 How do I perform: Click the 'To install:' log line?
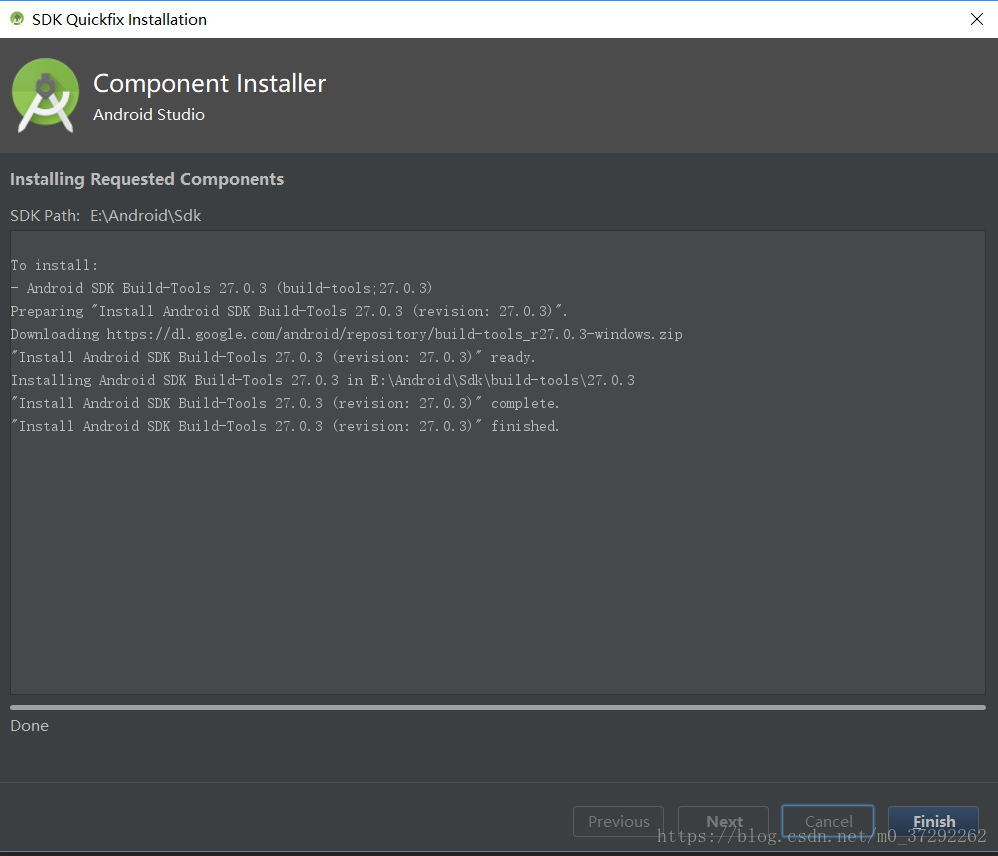[54, 265]
